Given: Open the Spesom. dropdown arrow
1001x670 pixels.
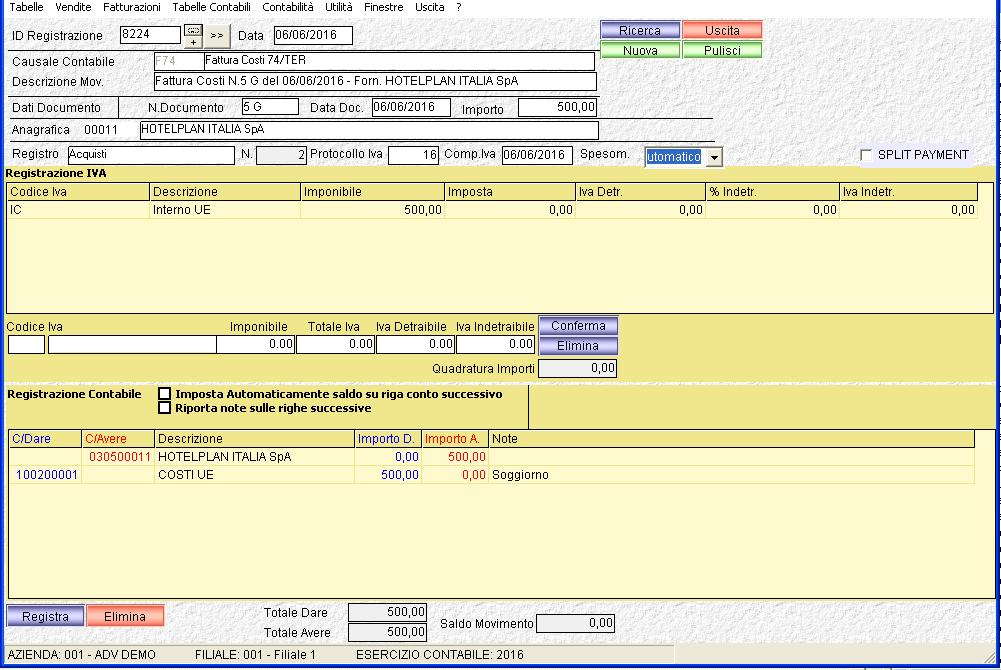Looking at the screenshot, I should click(x=713, y=157).
